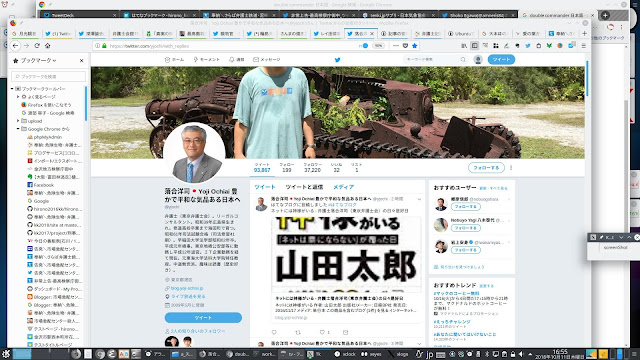Image resolution: width=640 pixels, height=360 pixels.
Task: Collapse the 'Google Chrome' bookmark folder
Action: click(18, 129)
